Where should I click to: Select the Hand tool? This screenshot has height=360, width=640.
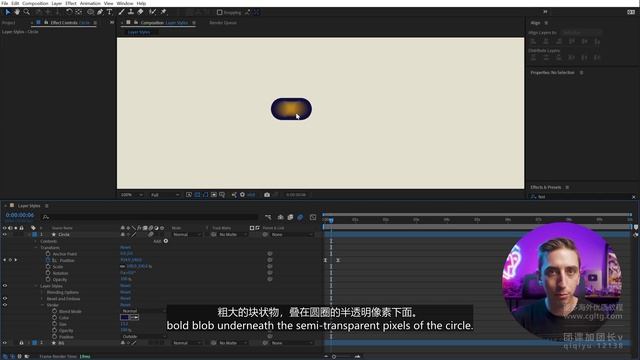click(x=17, y=12)
